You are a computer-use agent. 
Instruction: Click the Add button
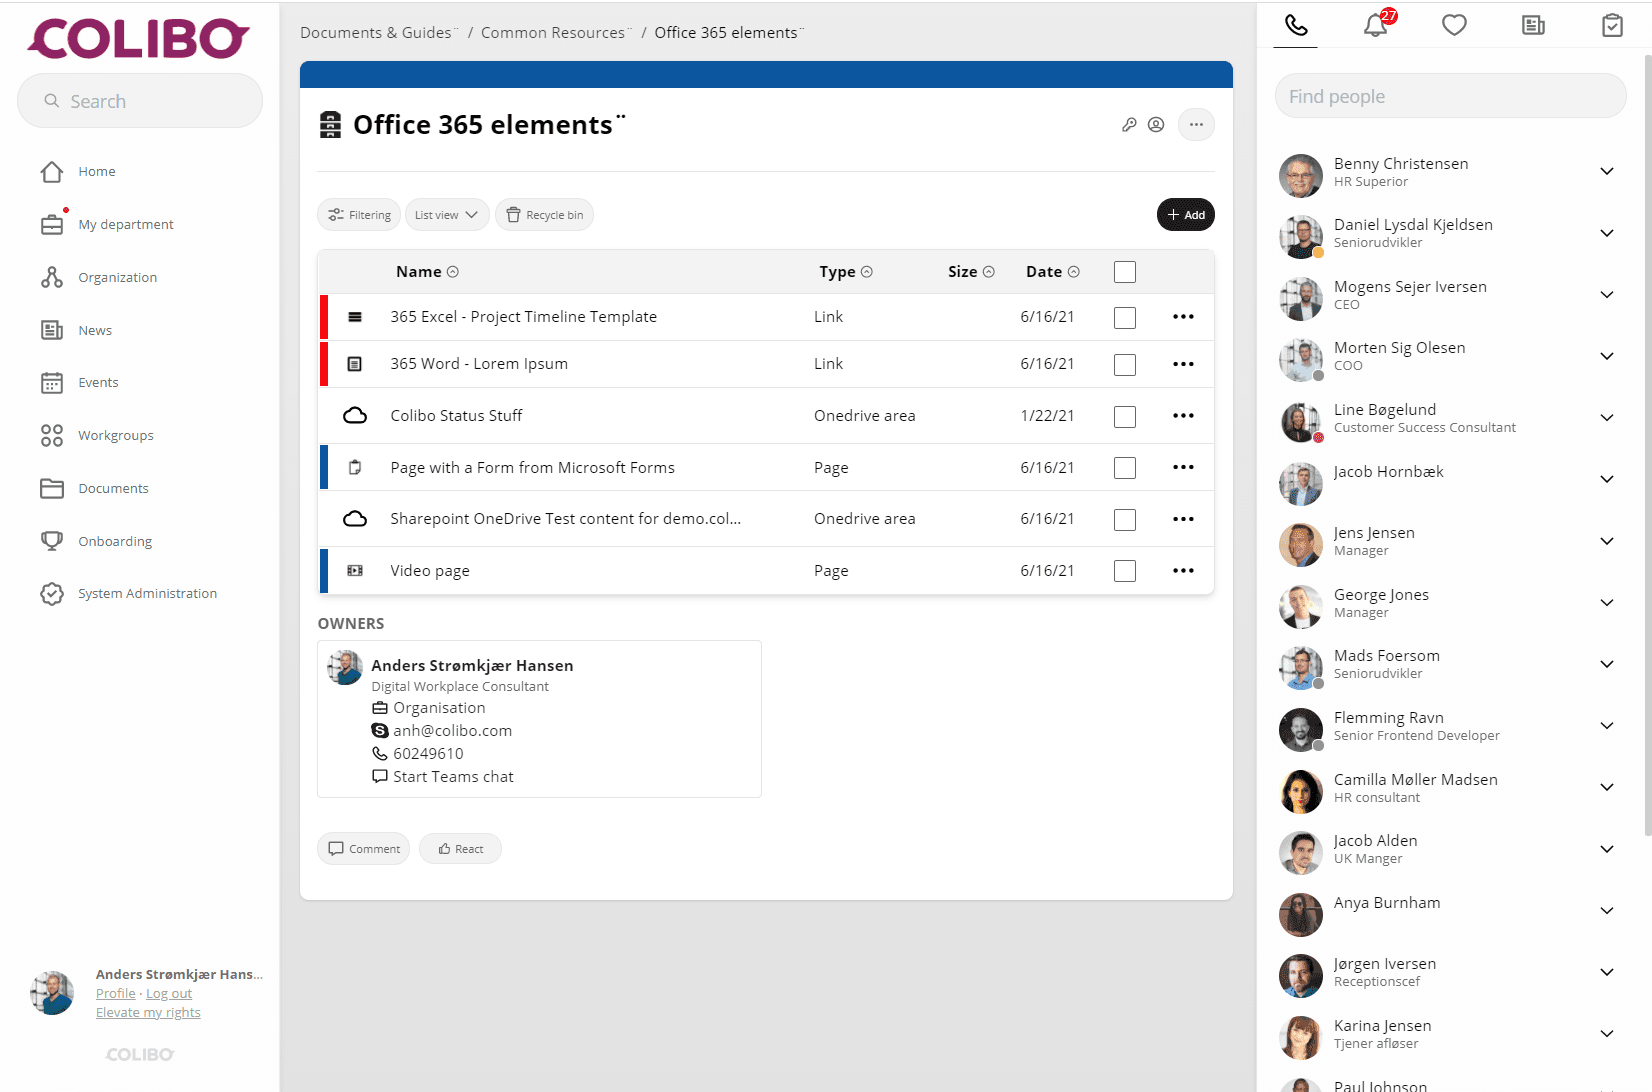point(1186,215)
